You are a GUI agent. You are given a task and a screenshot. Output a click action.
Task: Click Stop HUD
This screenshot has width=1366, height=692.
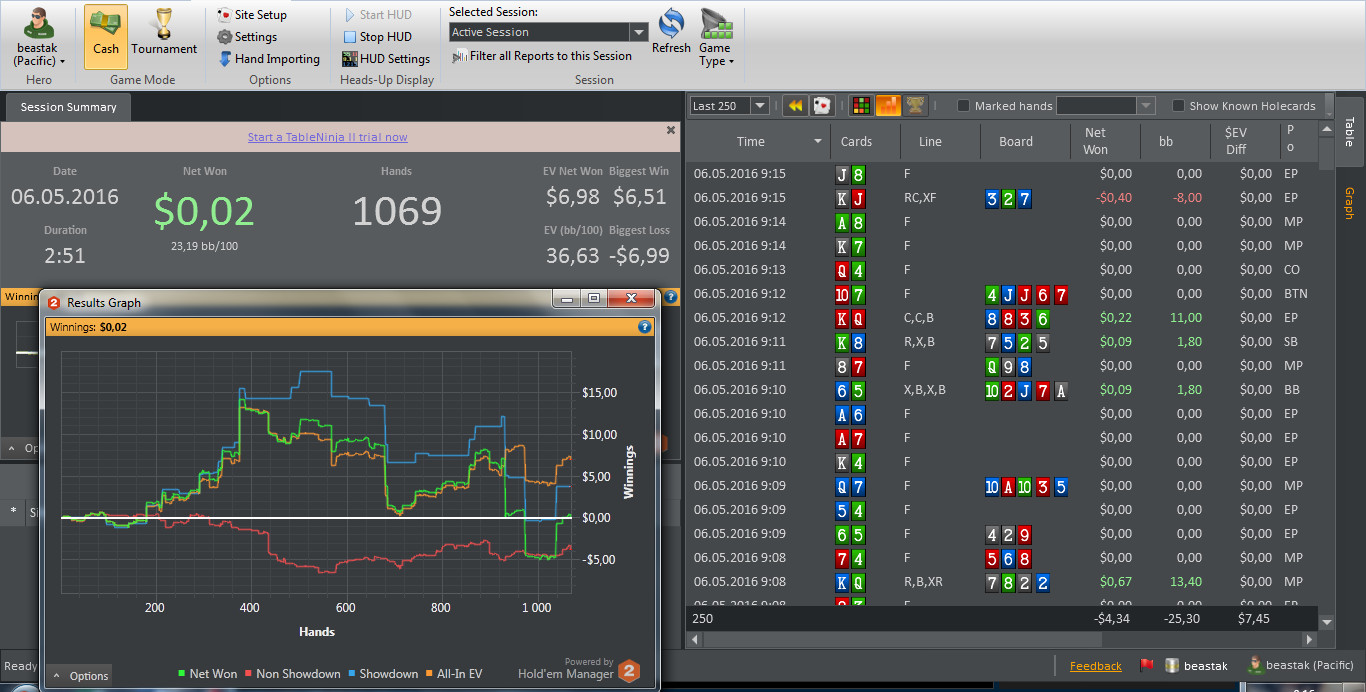pos(377,37)
